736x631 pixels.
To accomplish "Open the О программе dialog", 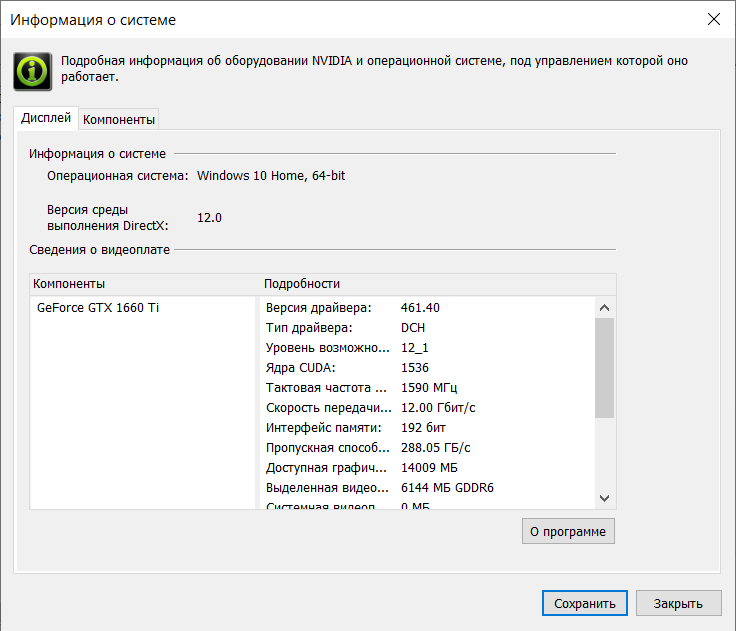I will [568, 531].
